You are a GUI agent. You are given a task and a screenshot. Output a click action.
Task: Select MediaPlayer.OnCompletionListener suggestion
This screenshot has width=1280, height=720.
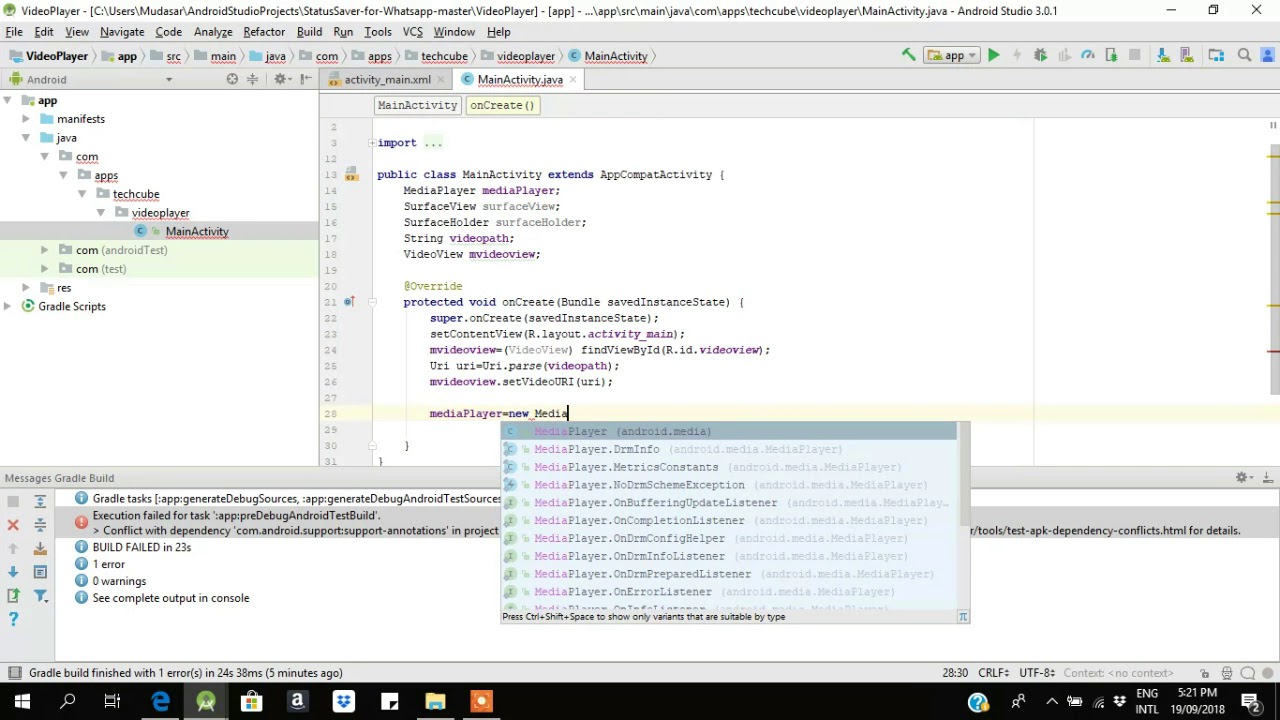tap(730, 521)
